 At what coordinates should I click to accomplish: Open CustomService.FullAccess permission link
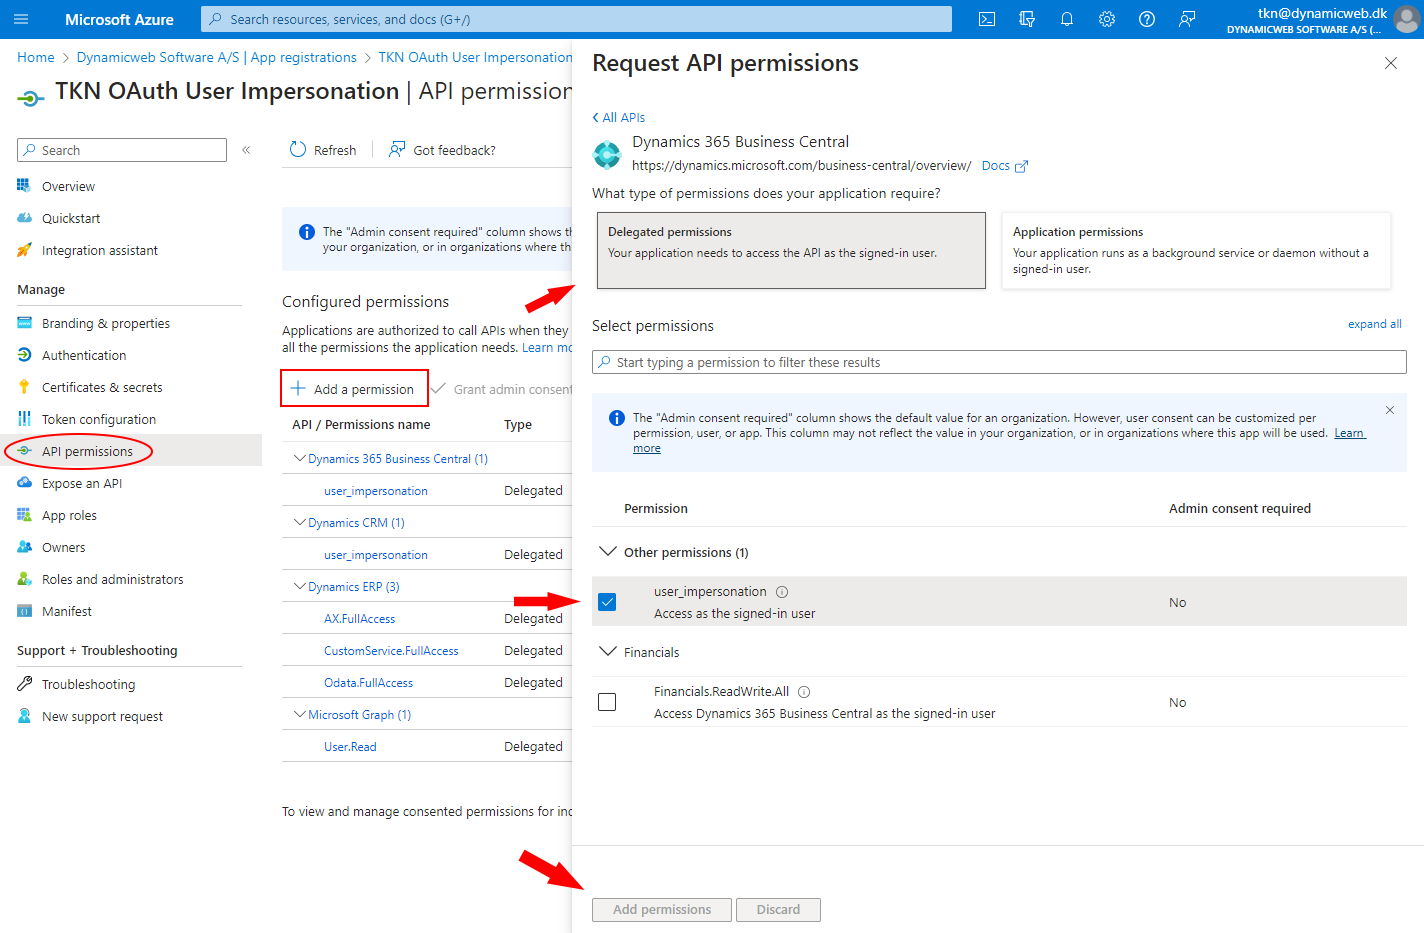[391, 651]
